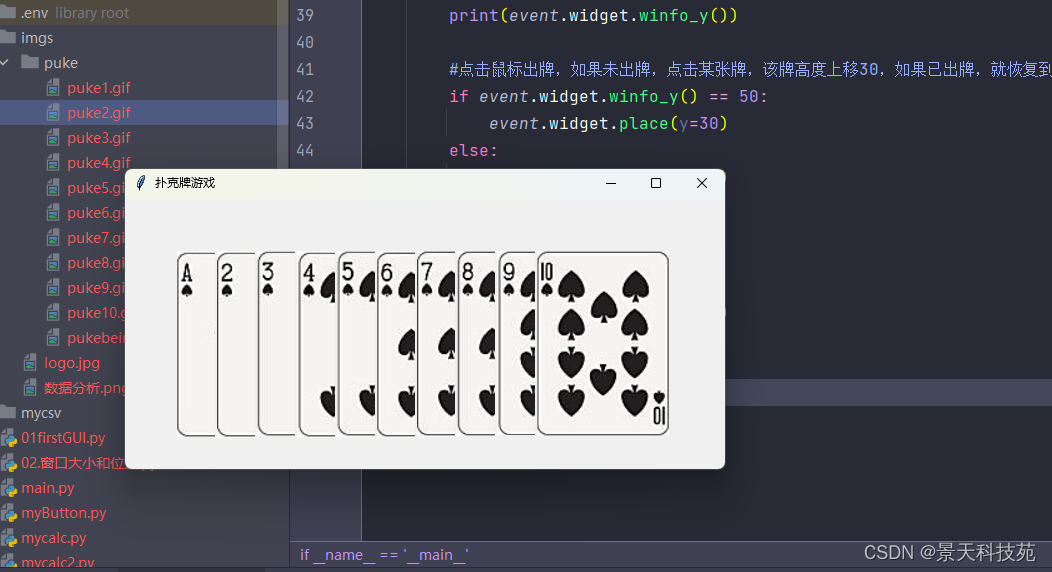The image size is (1052, 572).
Task: Click the pukebei file icon
Action: click(53, 337)
